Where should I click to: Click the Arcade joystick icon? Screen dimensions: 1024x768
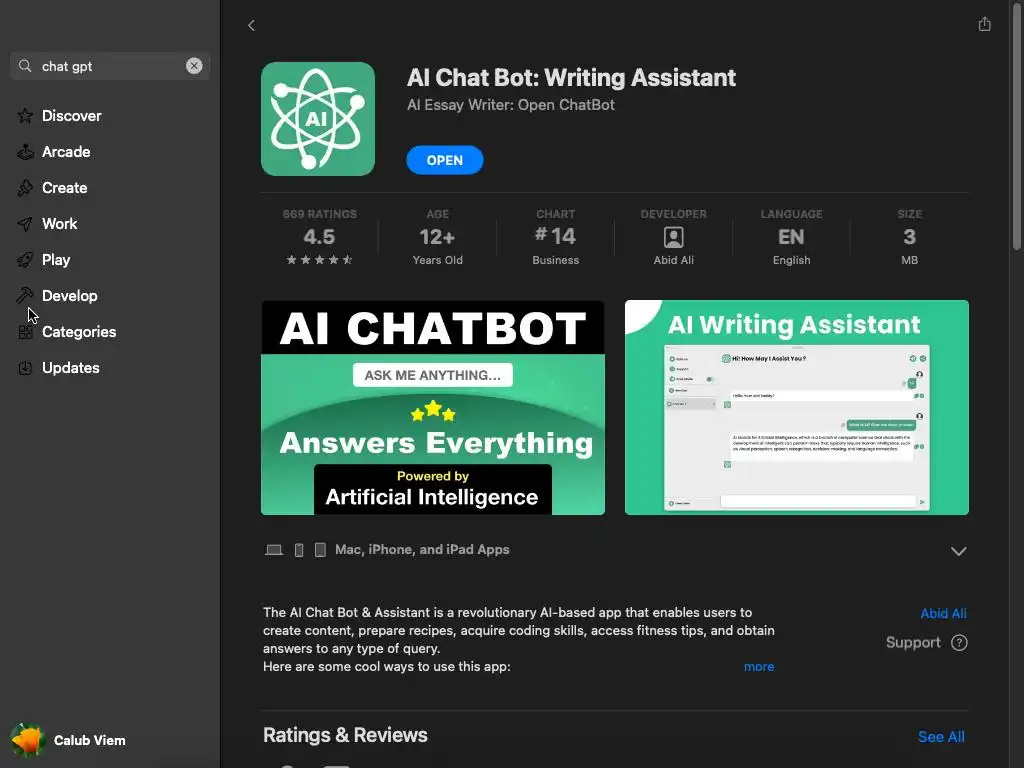[x=25, y=152]
